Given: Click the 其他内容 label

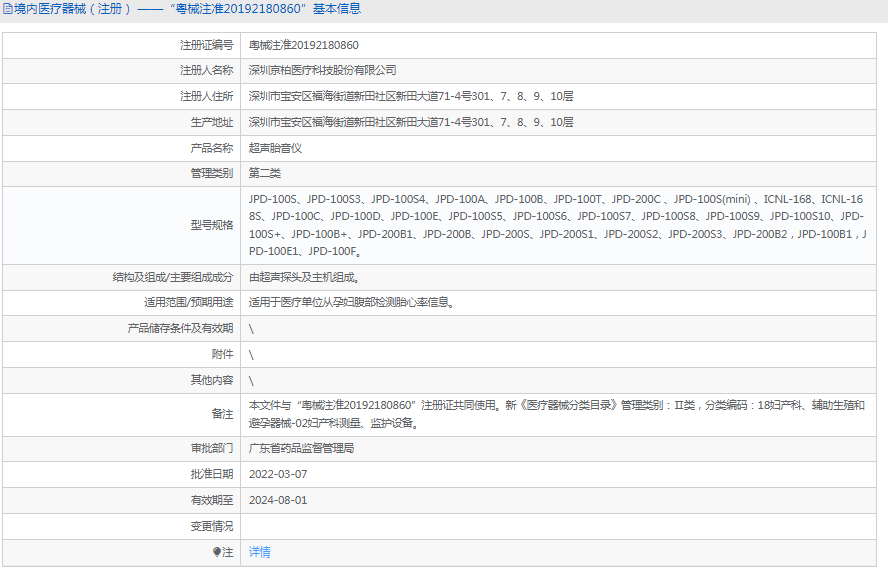Looking at the screenshot, I should click(211, 380).
